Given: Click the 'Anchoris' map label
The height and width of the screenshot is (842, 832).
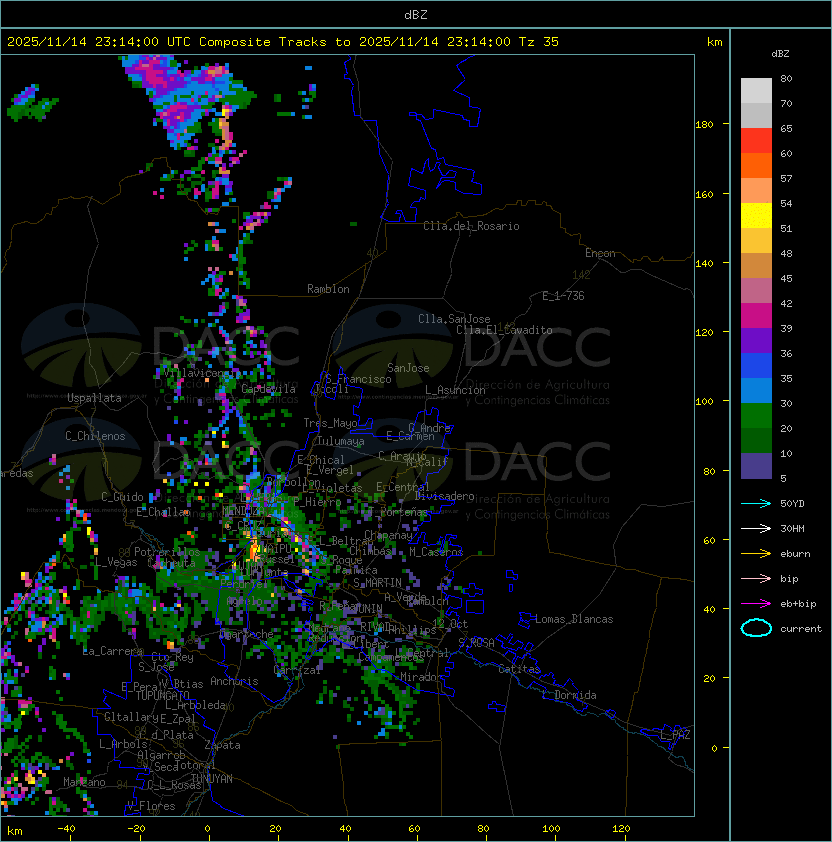Looking at the screenshot, I should [234, 681].
